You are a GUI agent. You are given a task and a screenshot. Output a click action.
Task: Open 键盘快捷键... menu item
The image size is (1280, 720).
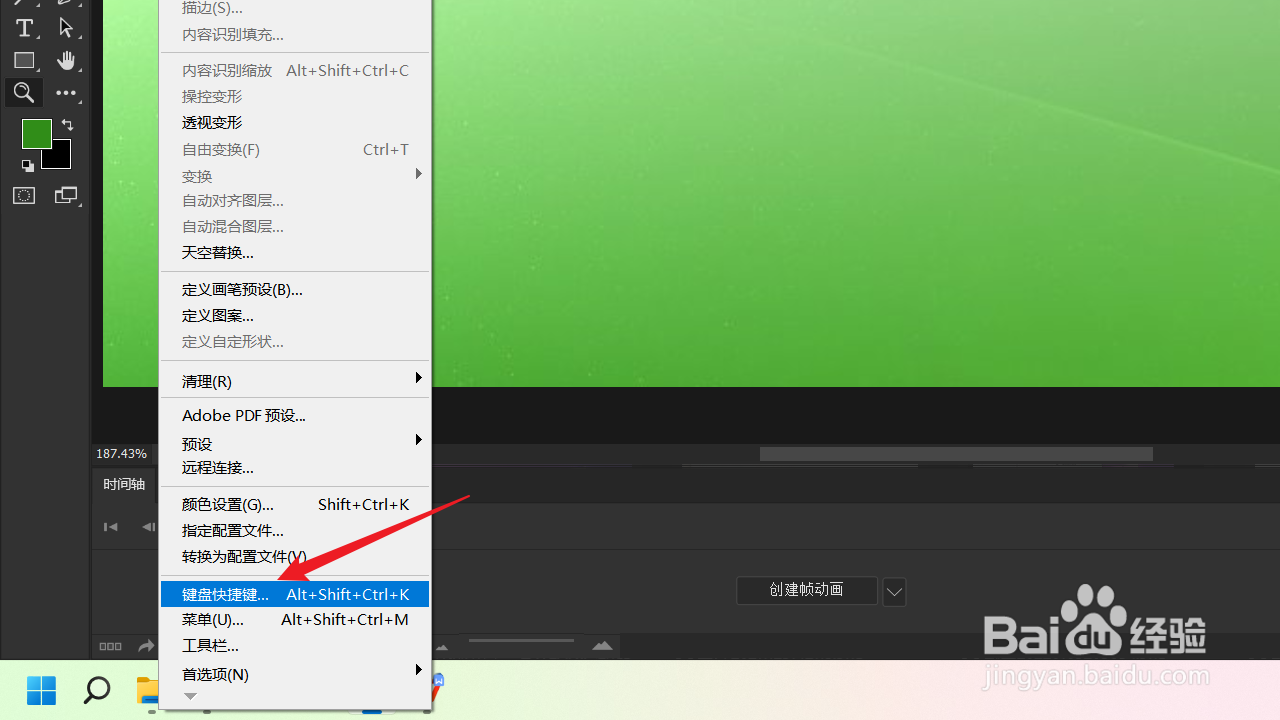point(295,594)
